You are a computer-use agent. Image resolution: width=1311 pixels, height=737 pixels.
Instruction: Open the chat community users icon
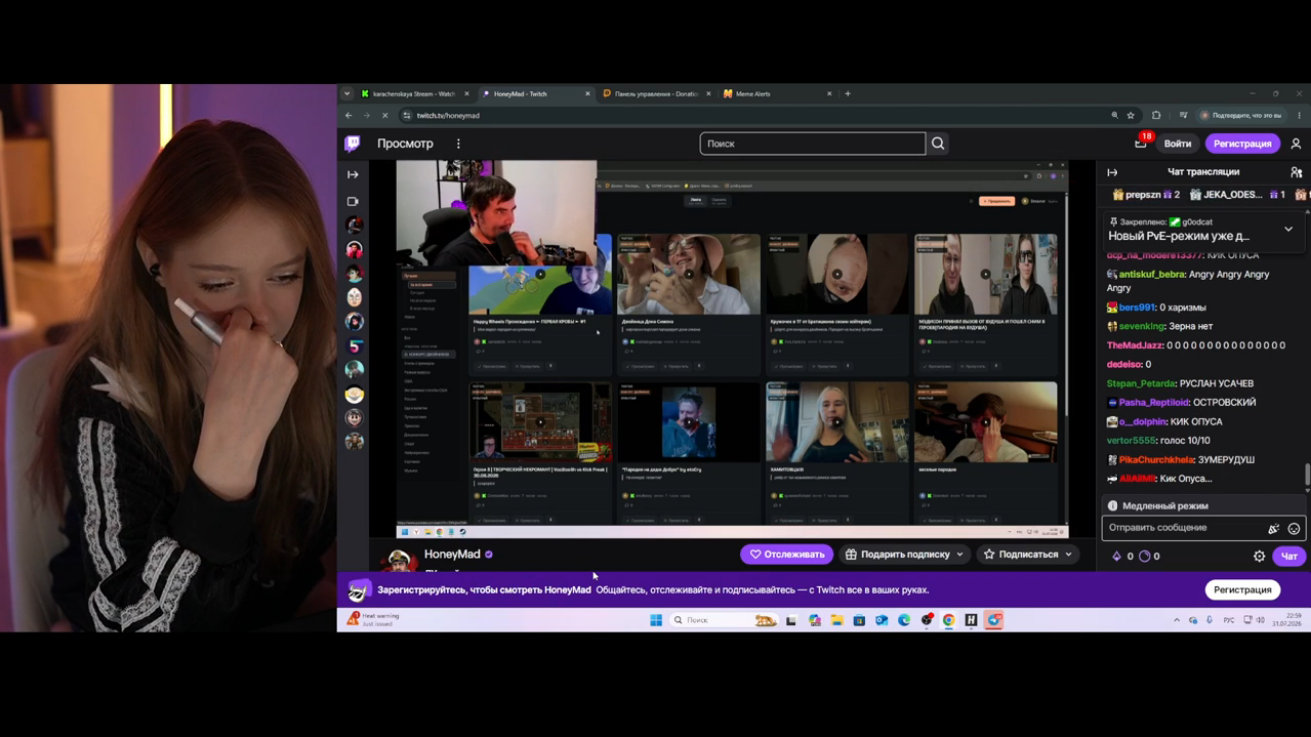click(1297, 172)
